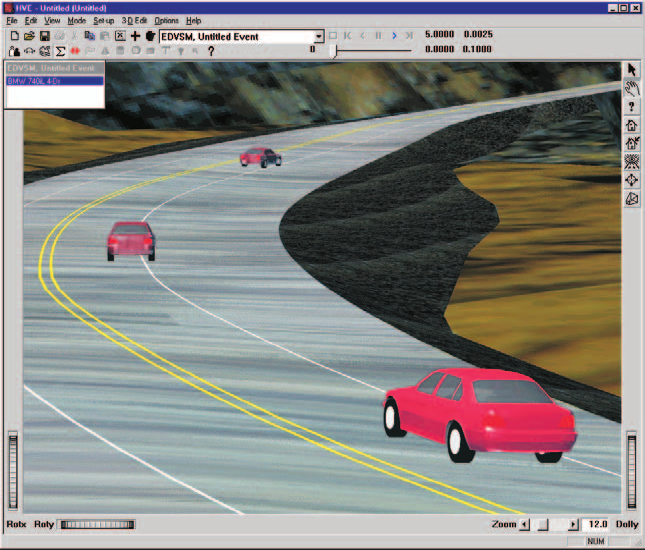This screenshot has width=645, height=550.
Task: Set home view with house-and-arrow icon
Action: tap(632, 143)
